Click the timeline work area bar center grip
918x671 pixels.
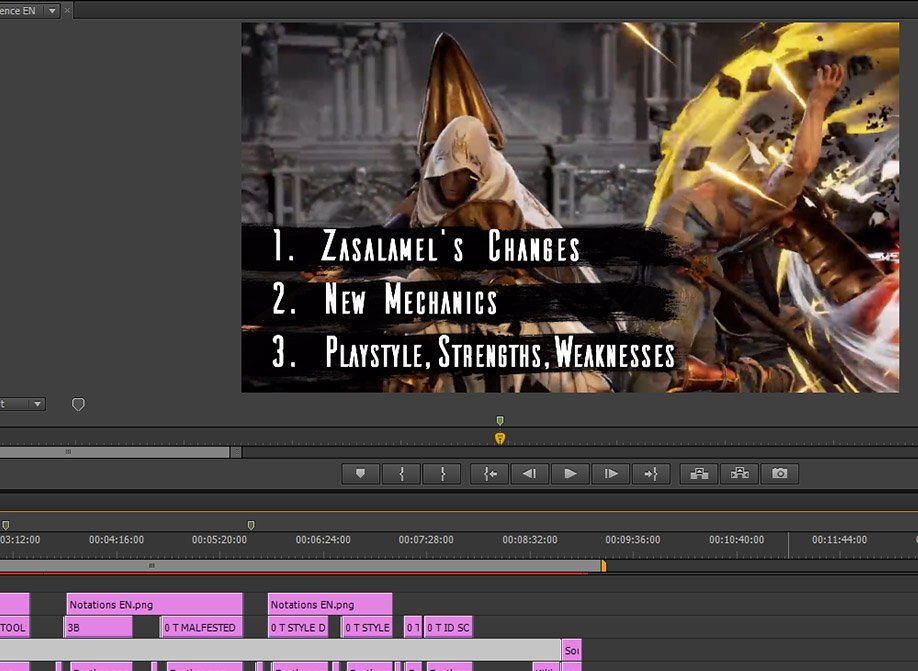pyautogui.click(x=152, y=566)
